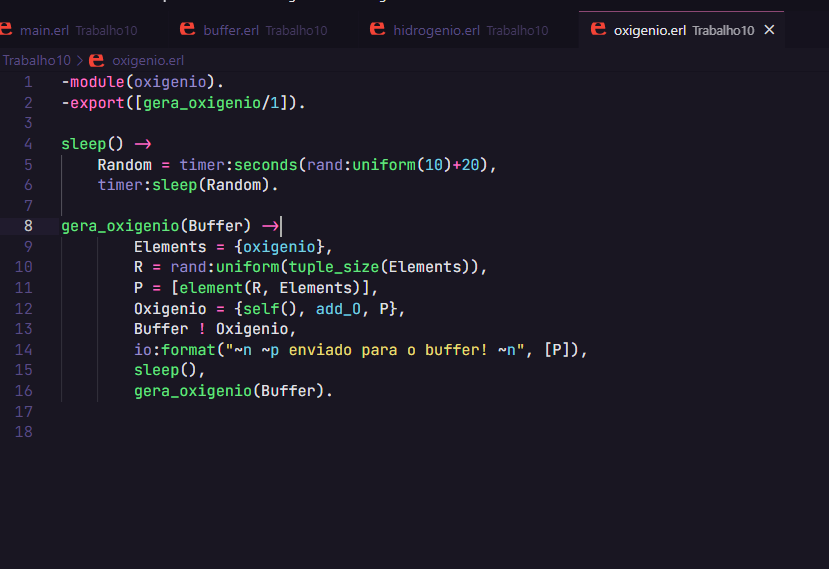Click 'Elements = {oxigenio},' line
Screen dimensions: 829x569
coord(233,247)
